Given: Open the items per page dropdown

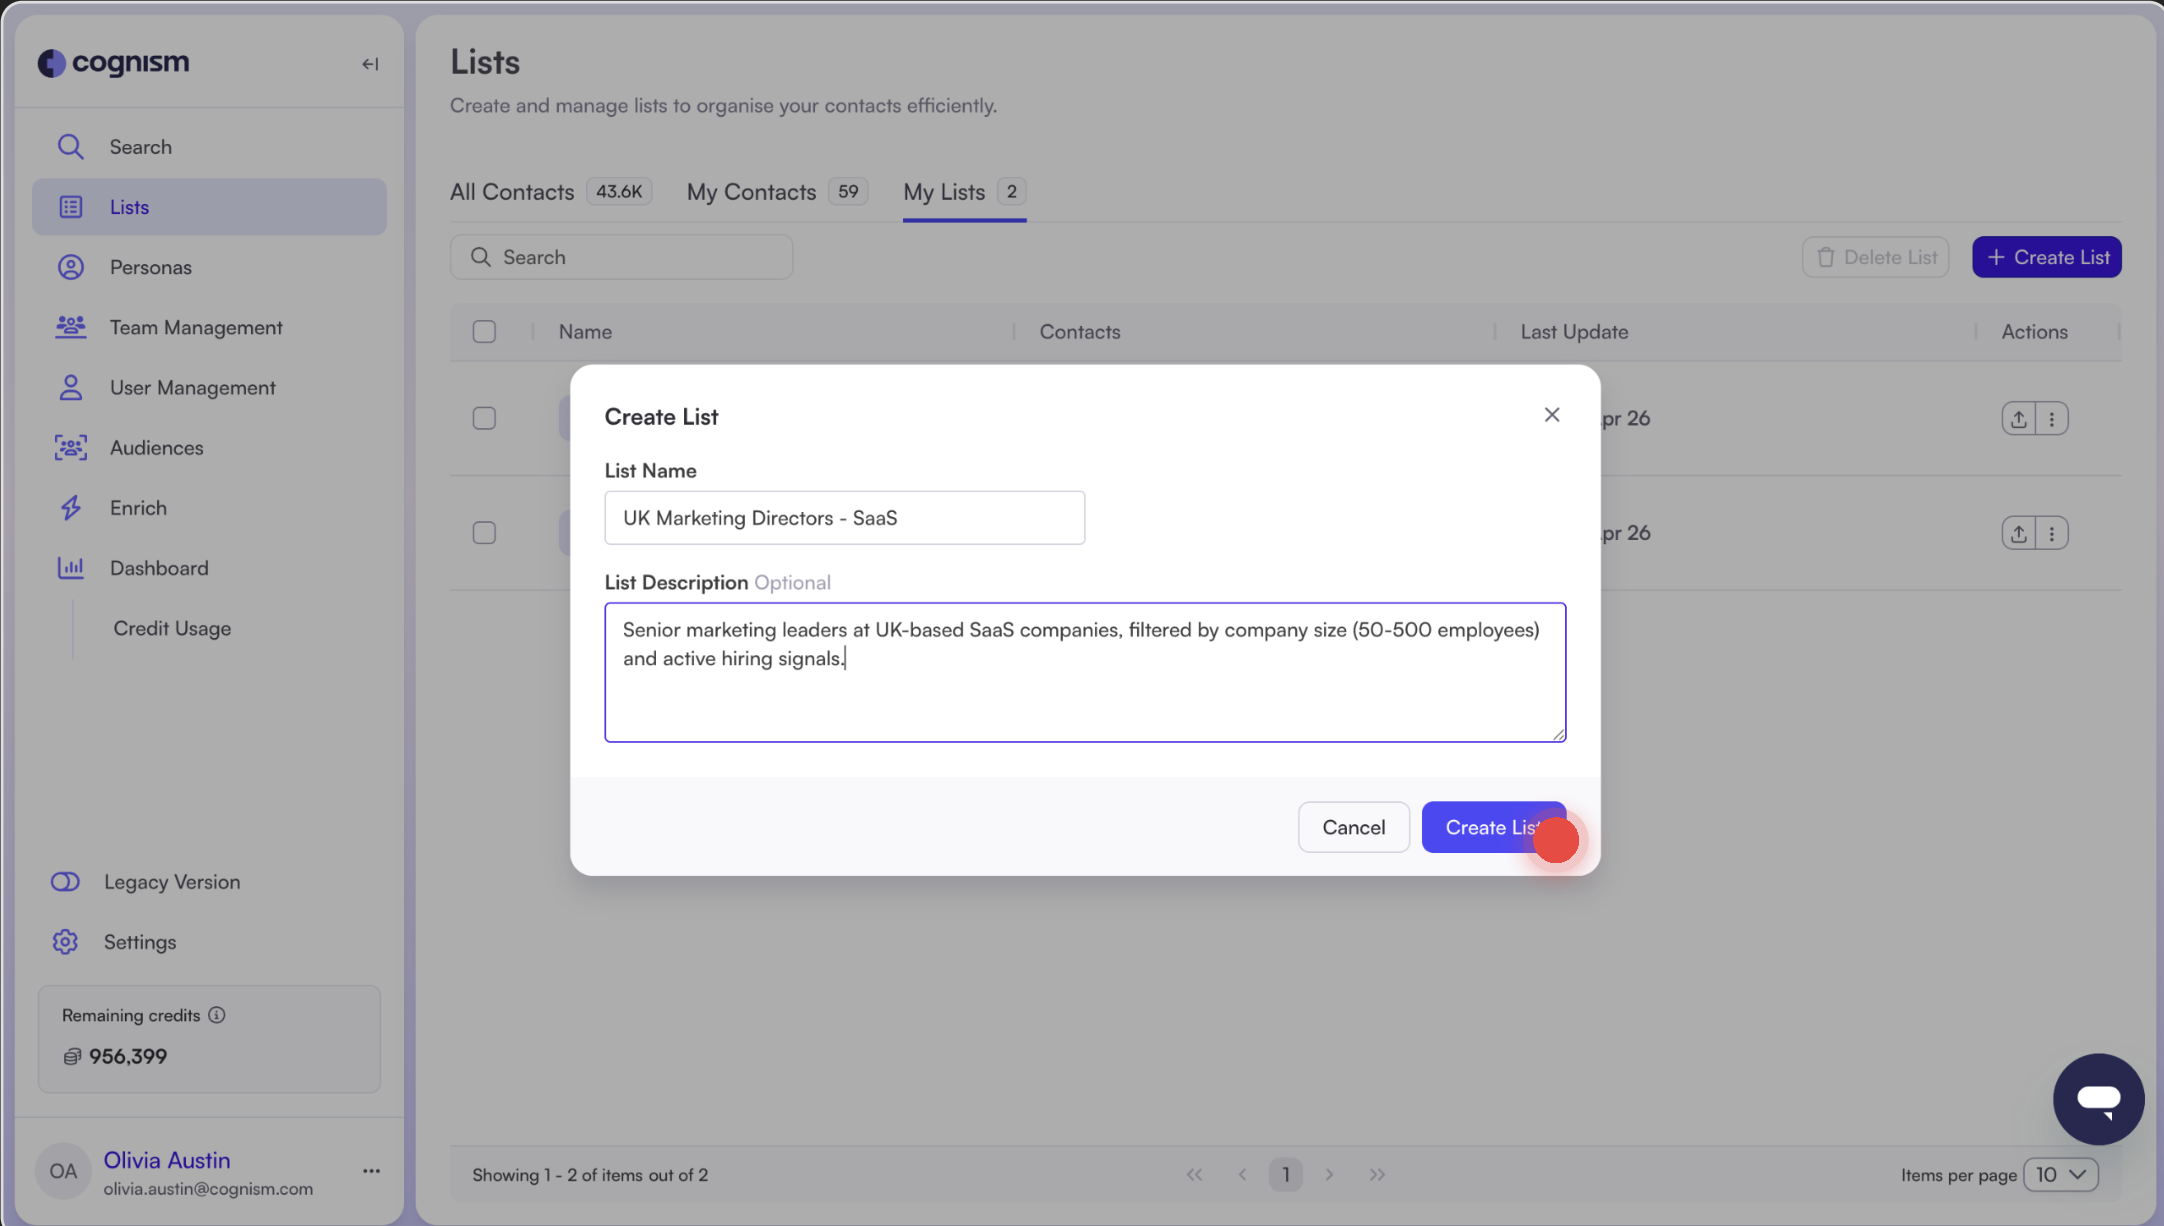Looking at the screenshot, I should (x=2060, y=1174).
